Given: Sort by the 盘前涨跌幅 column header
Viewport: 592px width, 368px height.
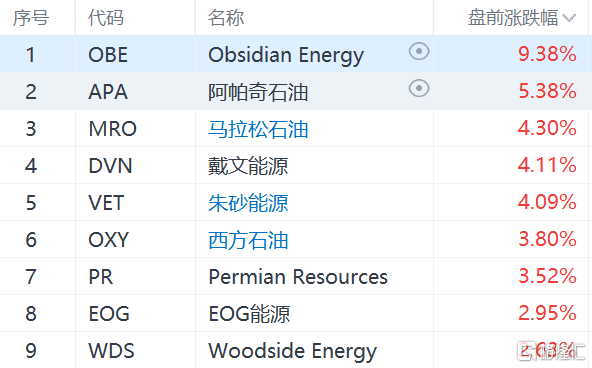Looking at the screenshot, I should [513, 18].
